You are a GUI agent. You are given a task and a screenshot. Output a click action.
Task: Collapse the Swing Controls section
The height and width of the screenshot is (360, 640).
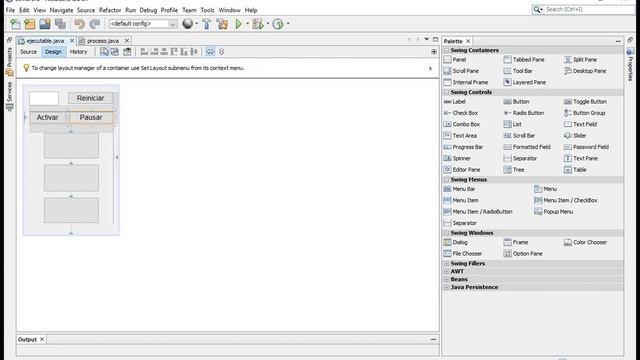447,92
